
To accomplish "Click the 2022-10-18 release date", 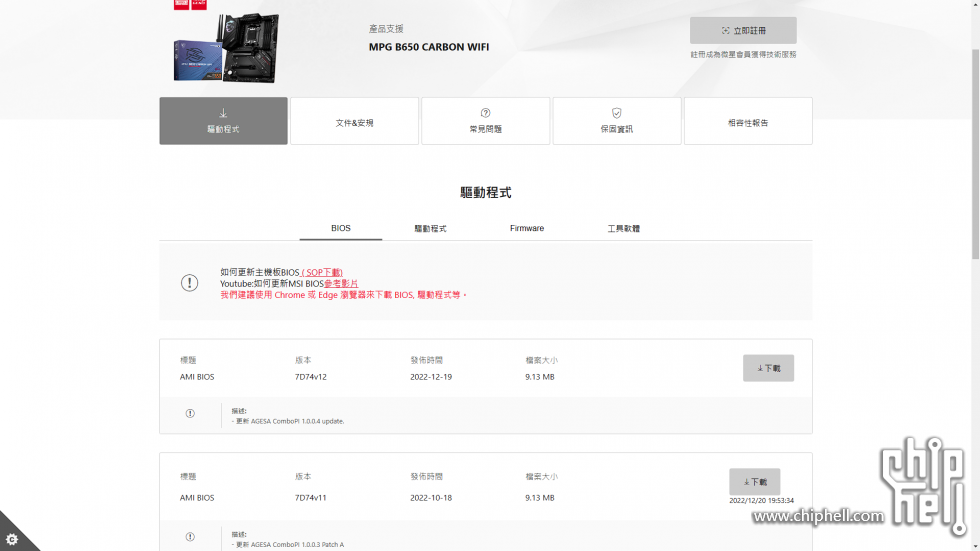I will pos(431,498).
